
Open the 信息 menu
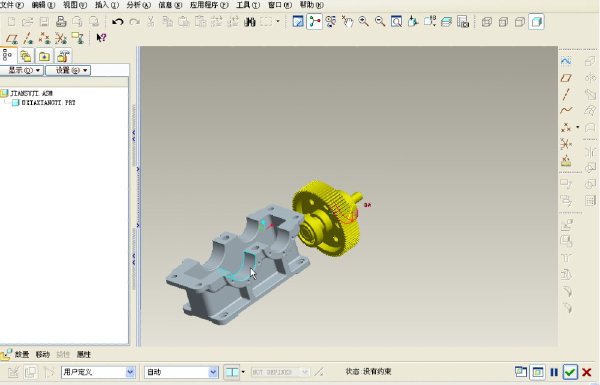tap(170, 5)
